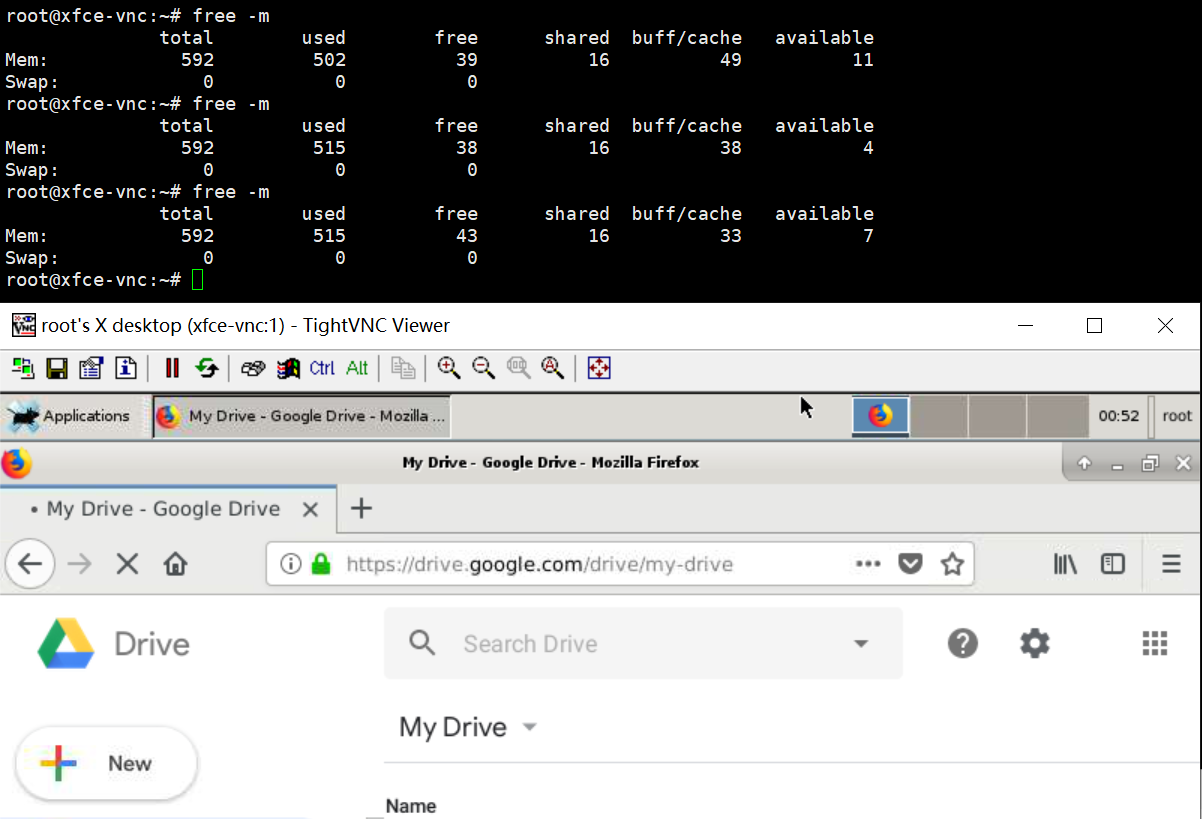1202x819 pixels.
Task: Switch TightVNC to full screen mode
Action: (x=599, y=368)
